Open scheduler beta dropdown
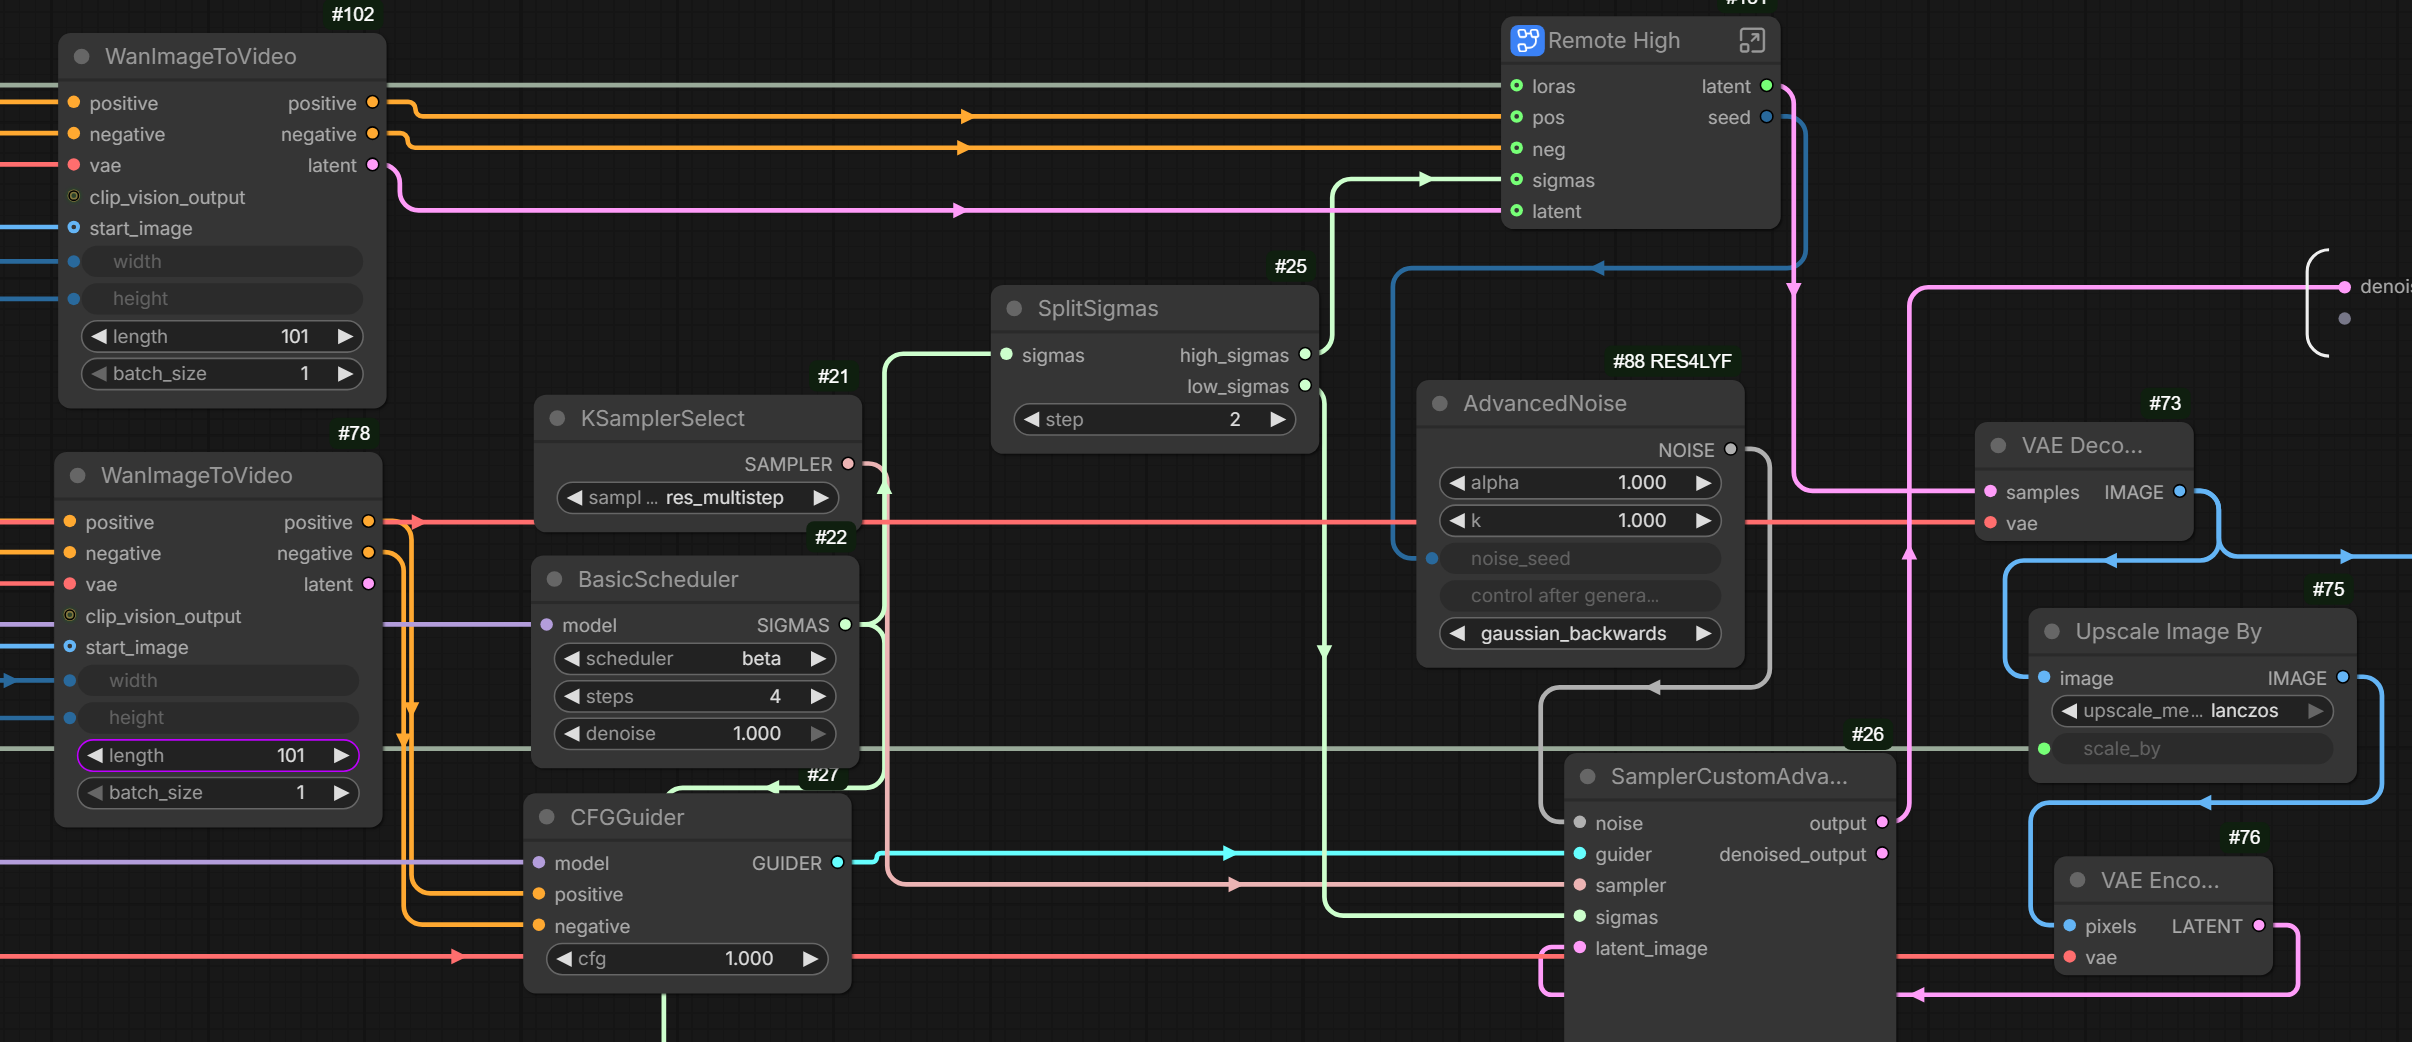The height and width of the screenshot is (1042, 2412). [x=695, y=659]
